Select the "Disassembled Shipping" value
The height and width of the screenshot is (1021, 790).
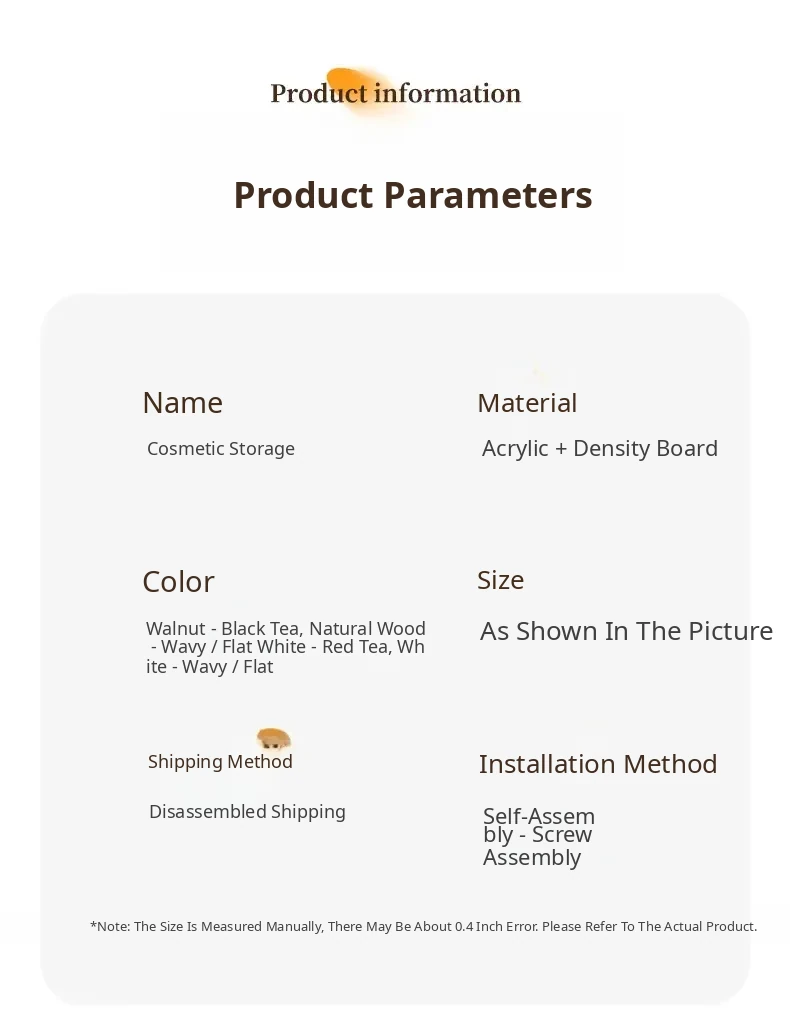point(247,812)
